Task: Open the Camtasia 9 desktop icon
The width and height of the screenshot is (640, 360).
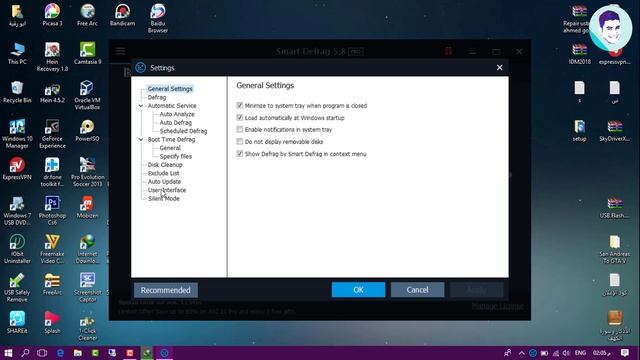Action: click(x=87, y=53)
